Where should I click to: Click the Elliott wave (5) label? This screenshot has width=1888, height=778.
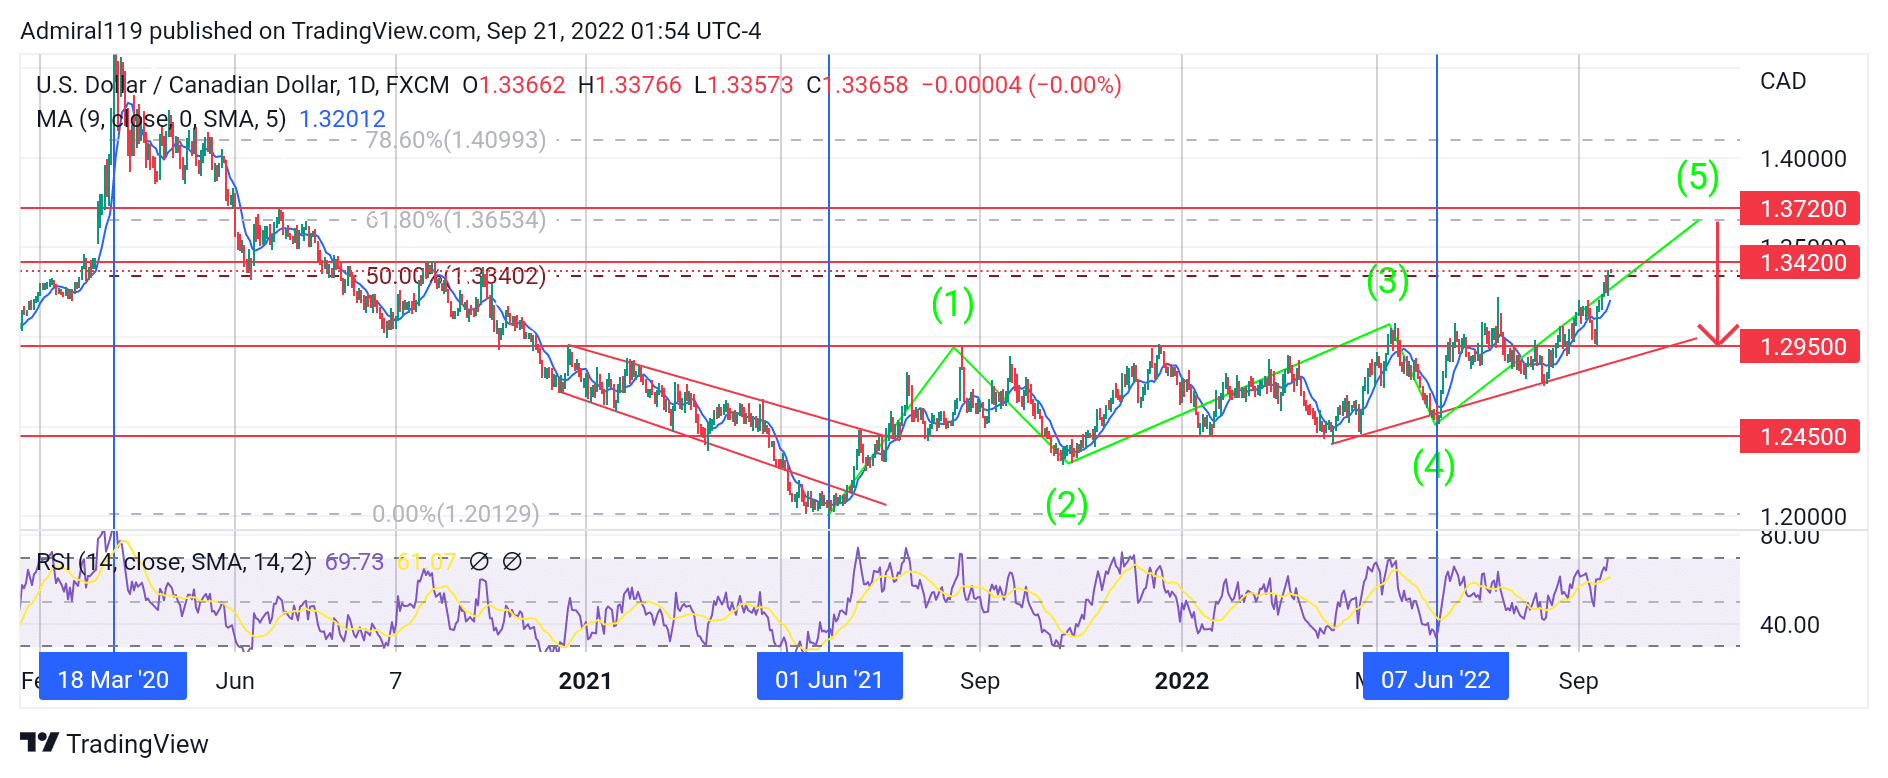point(1697,177)
